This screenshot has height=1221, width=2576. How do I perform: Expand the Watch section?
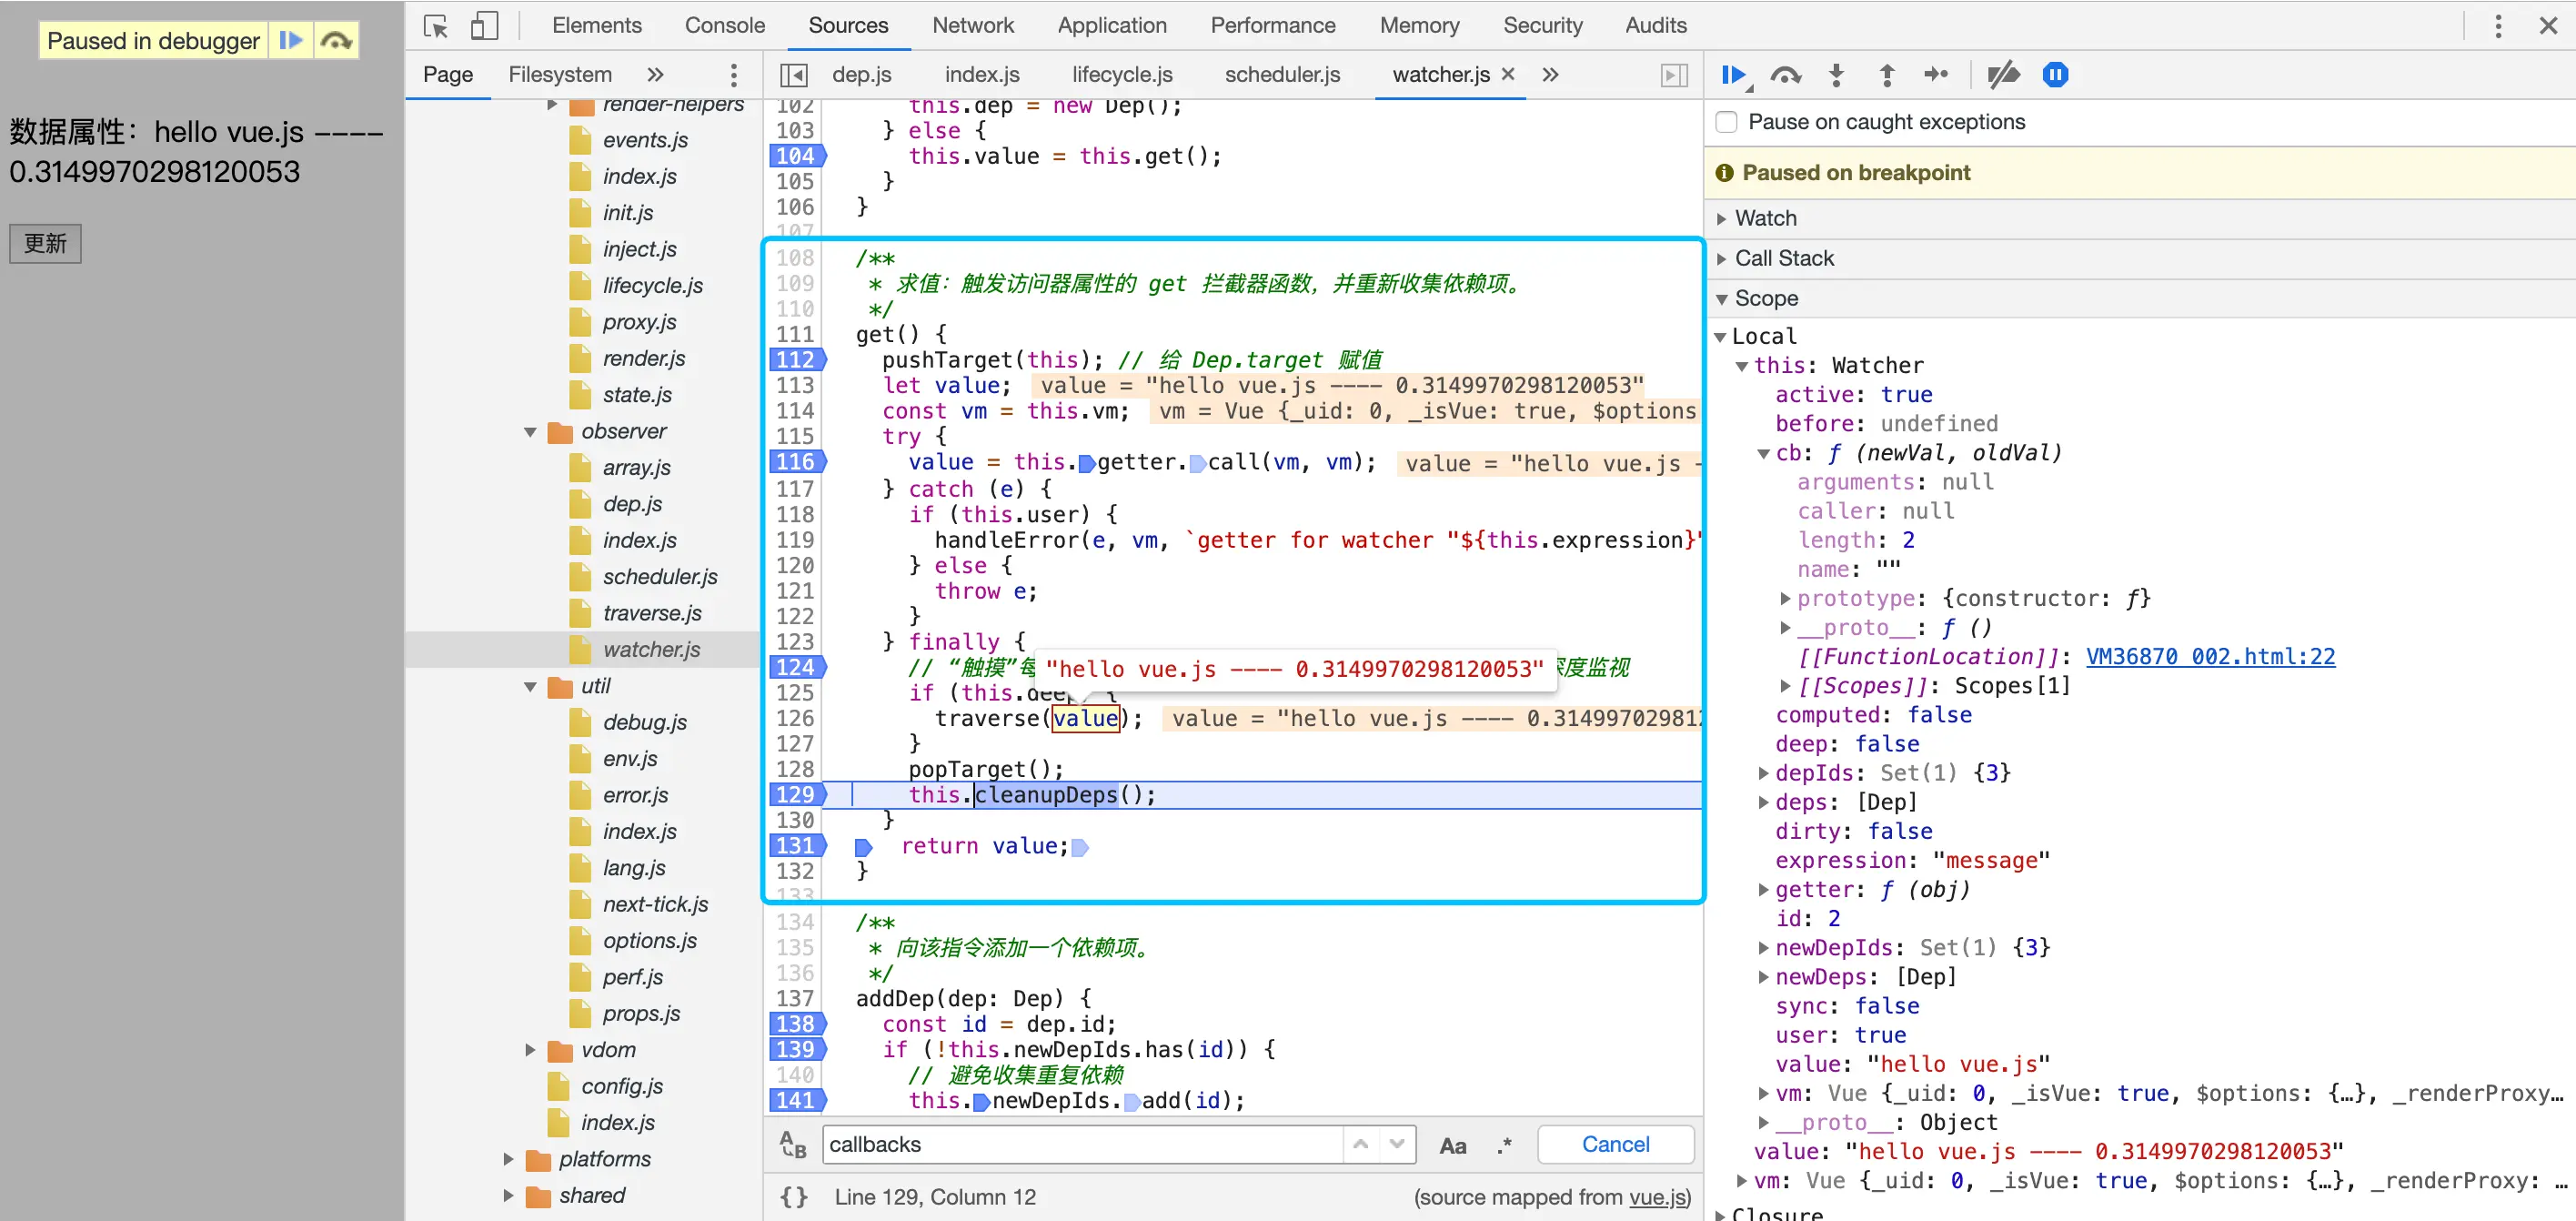coord(1765,218)
